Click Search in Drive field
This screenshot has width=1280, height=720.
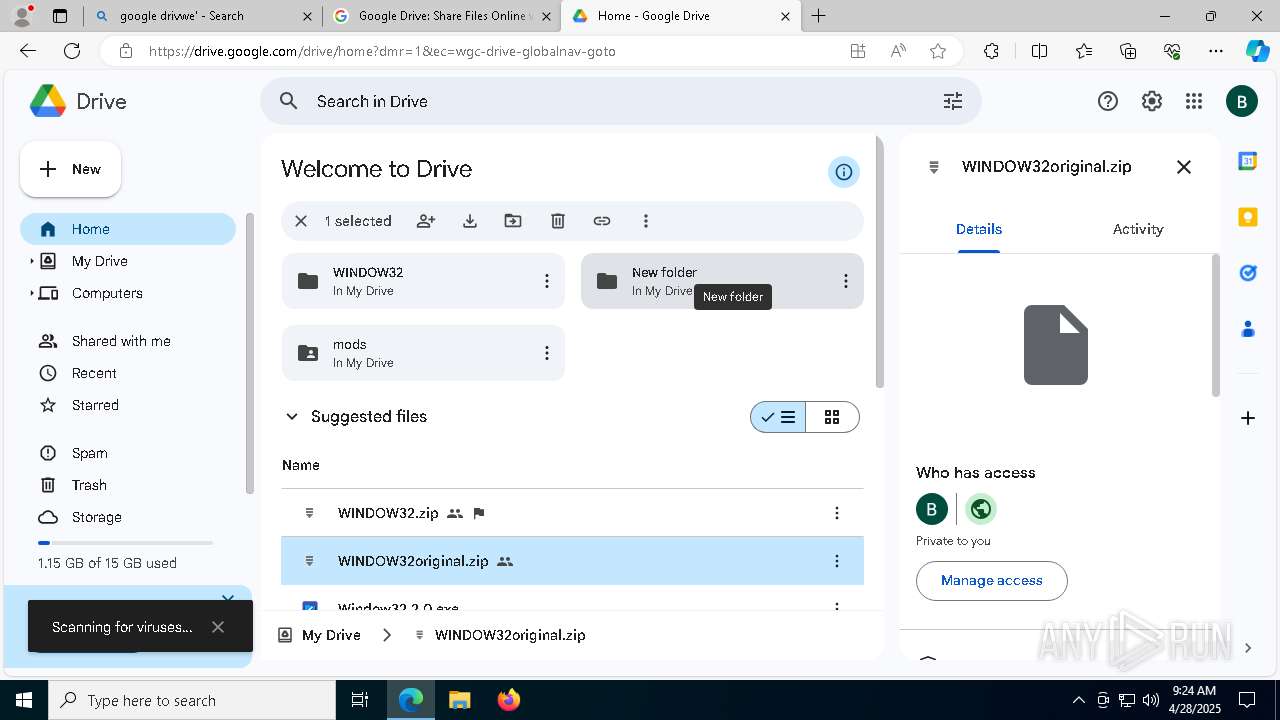click(620, 101)
